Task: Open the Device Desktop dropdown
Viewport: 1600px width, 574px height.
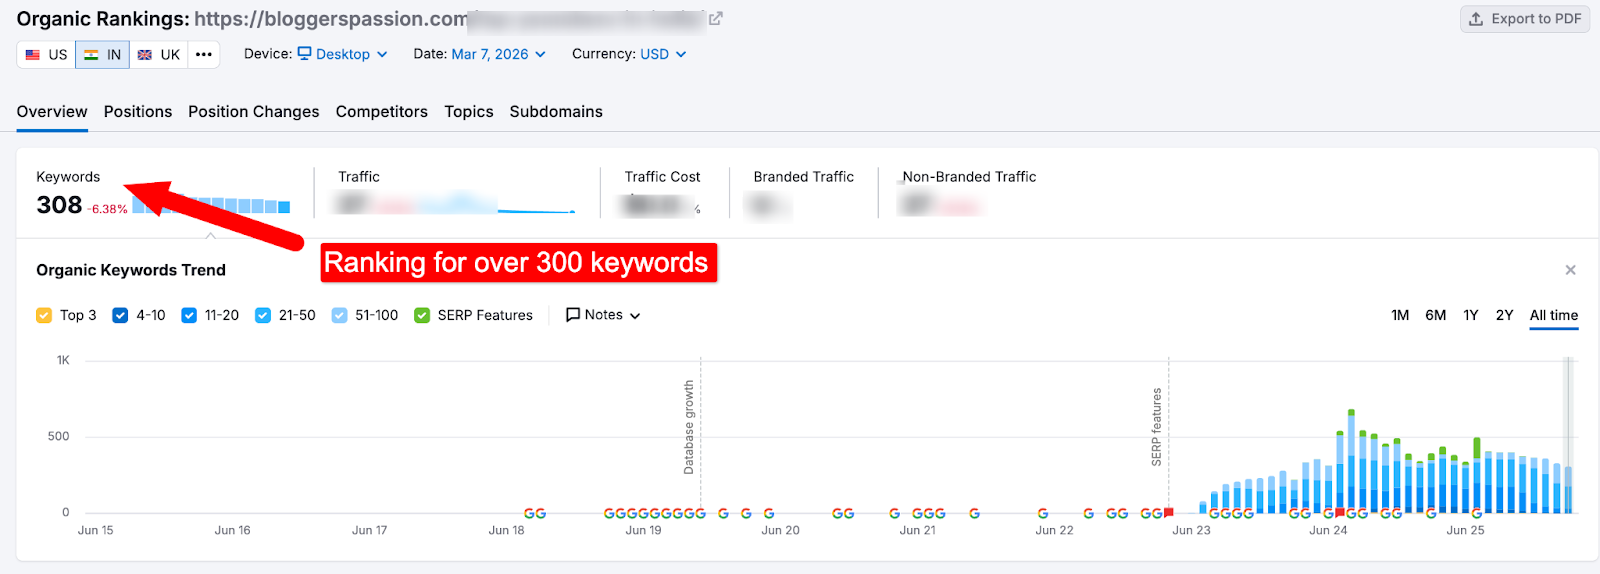Action: (342, 54)
